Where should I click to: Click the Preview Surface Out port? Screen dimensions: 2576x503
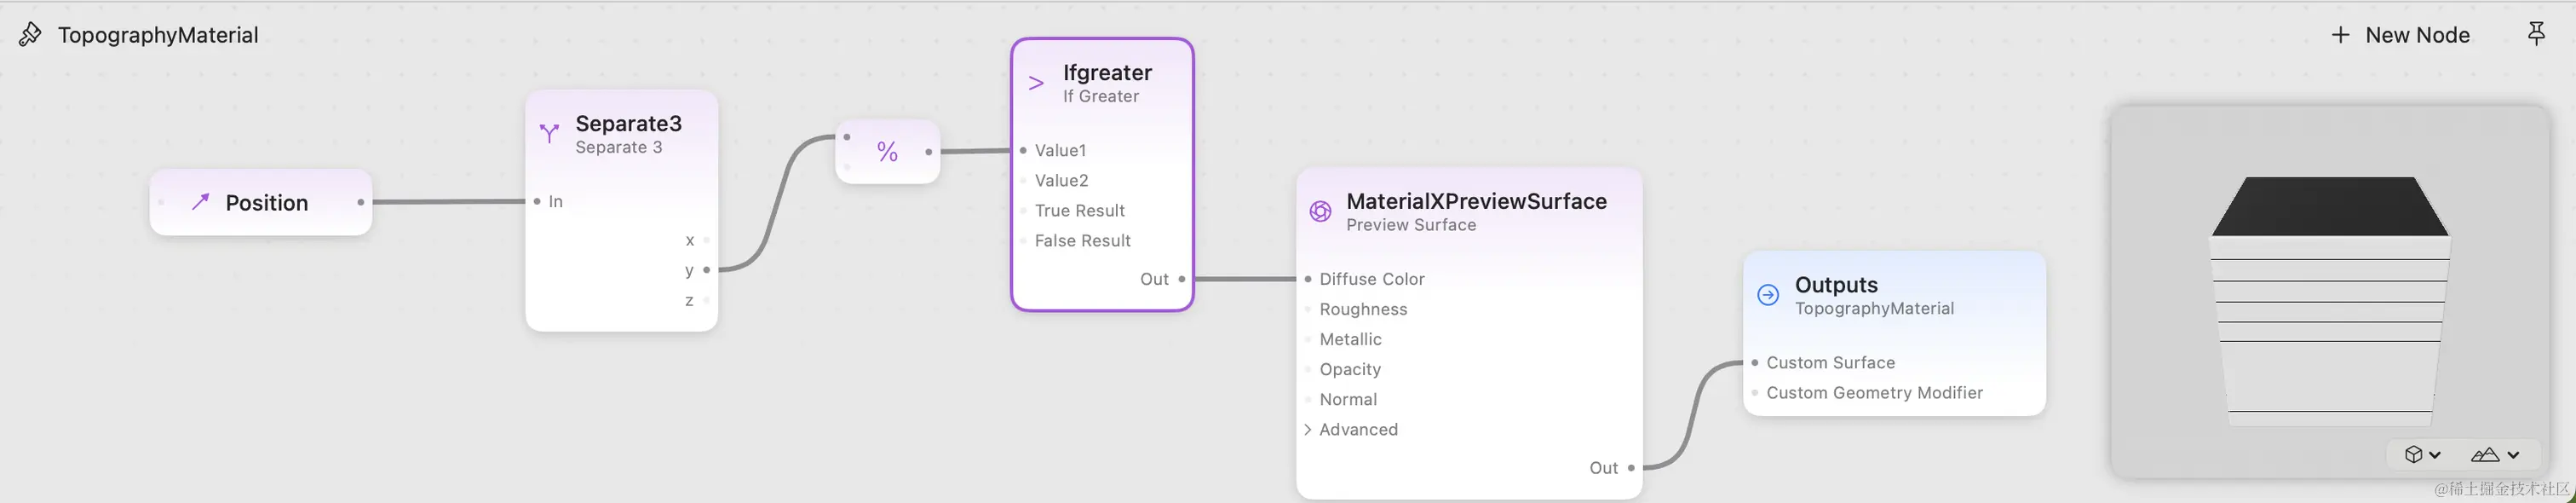click(1631, 468)
